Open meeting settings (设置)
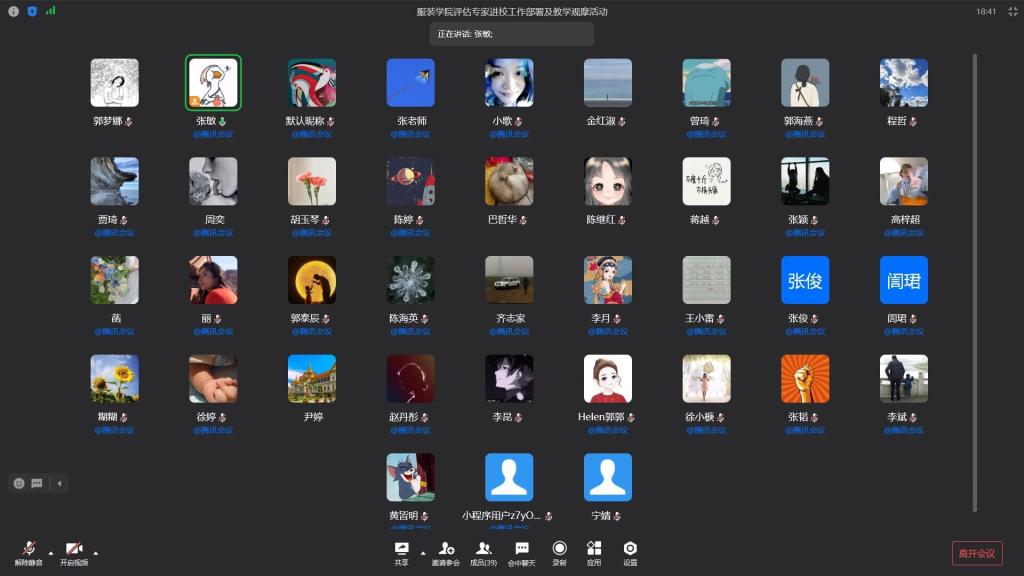The image size is (1024, 576). (x=630, y=550)
